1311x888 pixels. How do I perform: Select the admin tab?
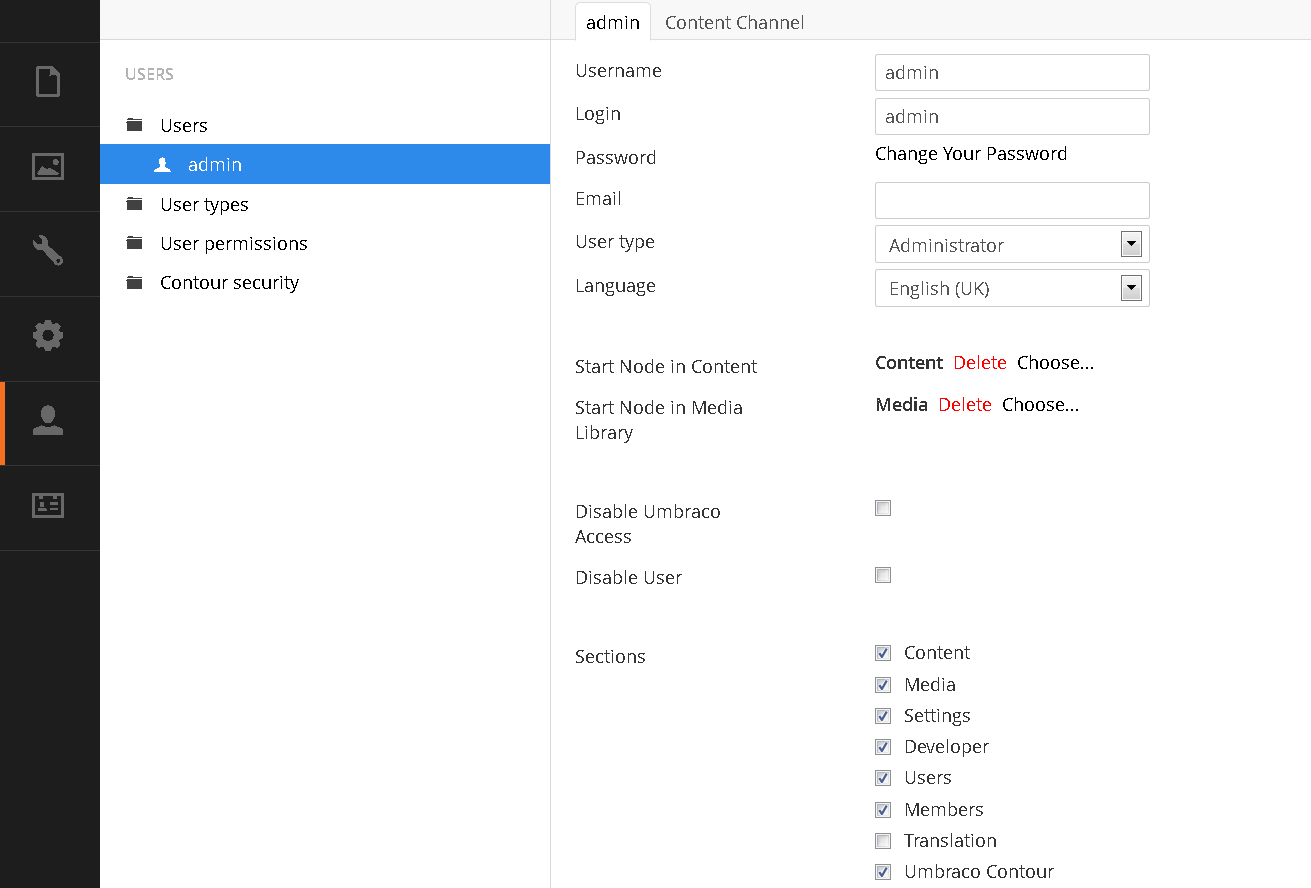(x=612, y=22)
